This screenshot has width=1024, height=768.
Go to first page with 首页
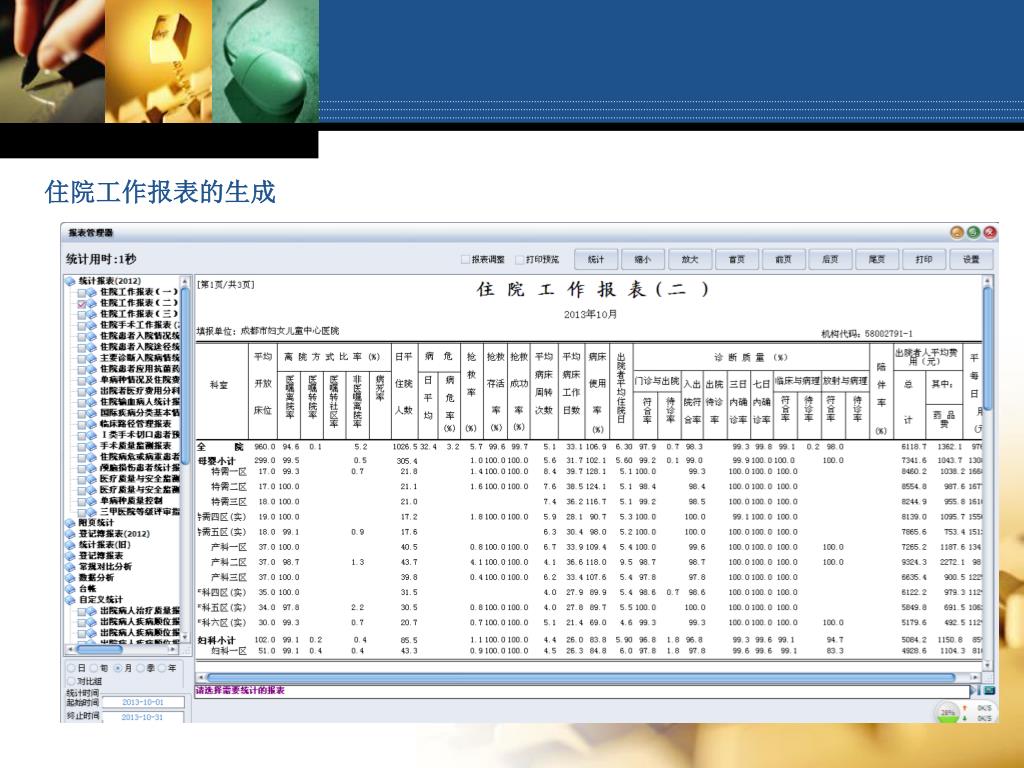coord(737,259)
